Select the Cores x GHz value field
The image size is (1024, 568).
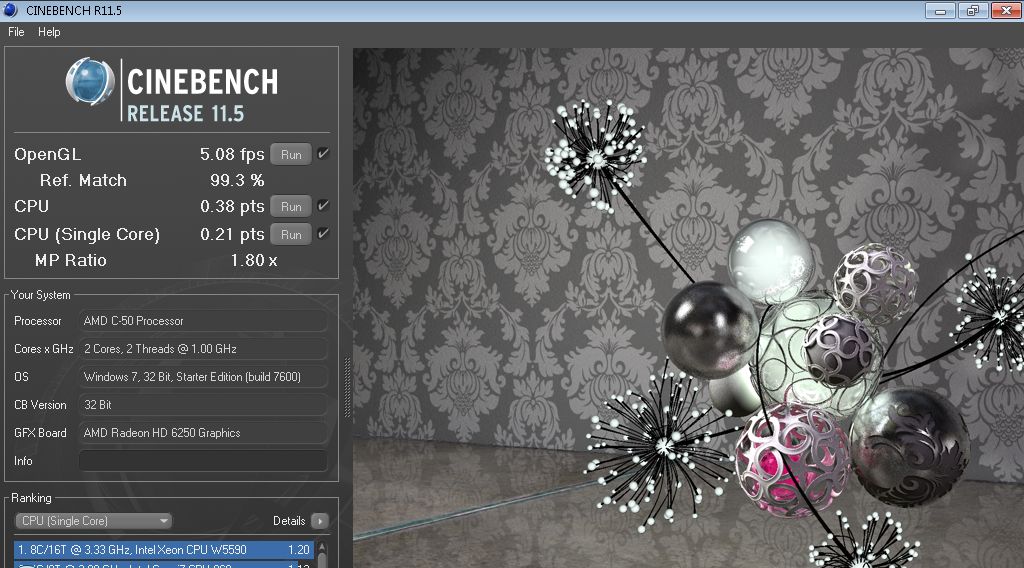203,349
